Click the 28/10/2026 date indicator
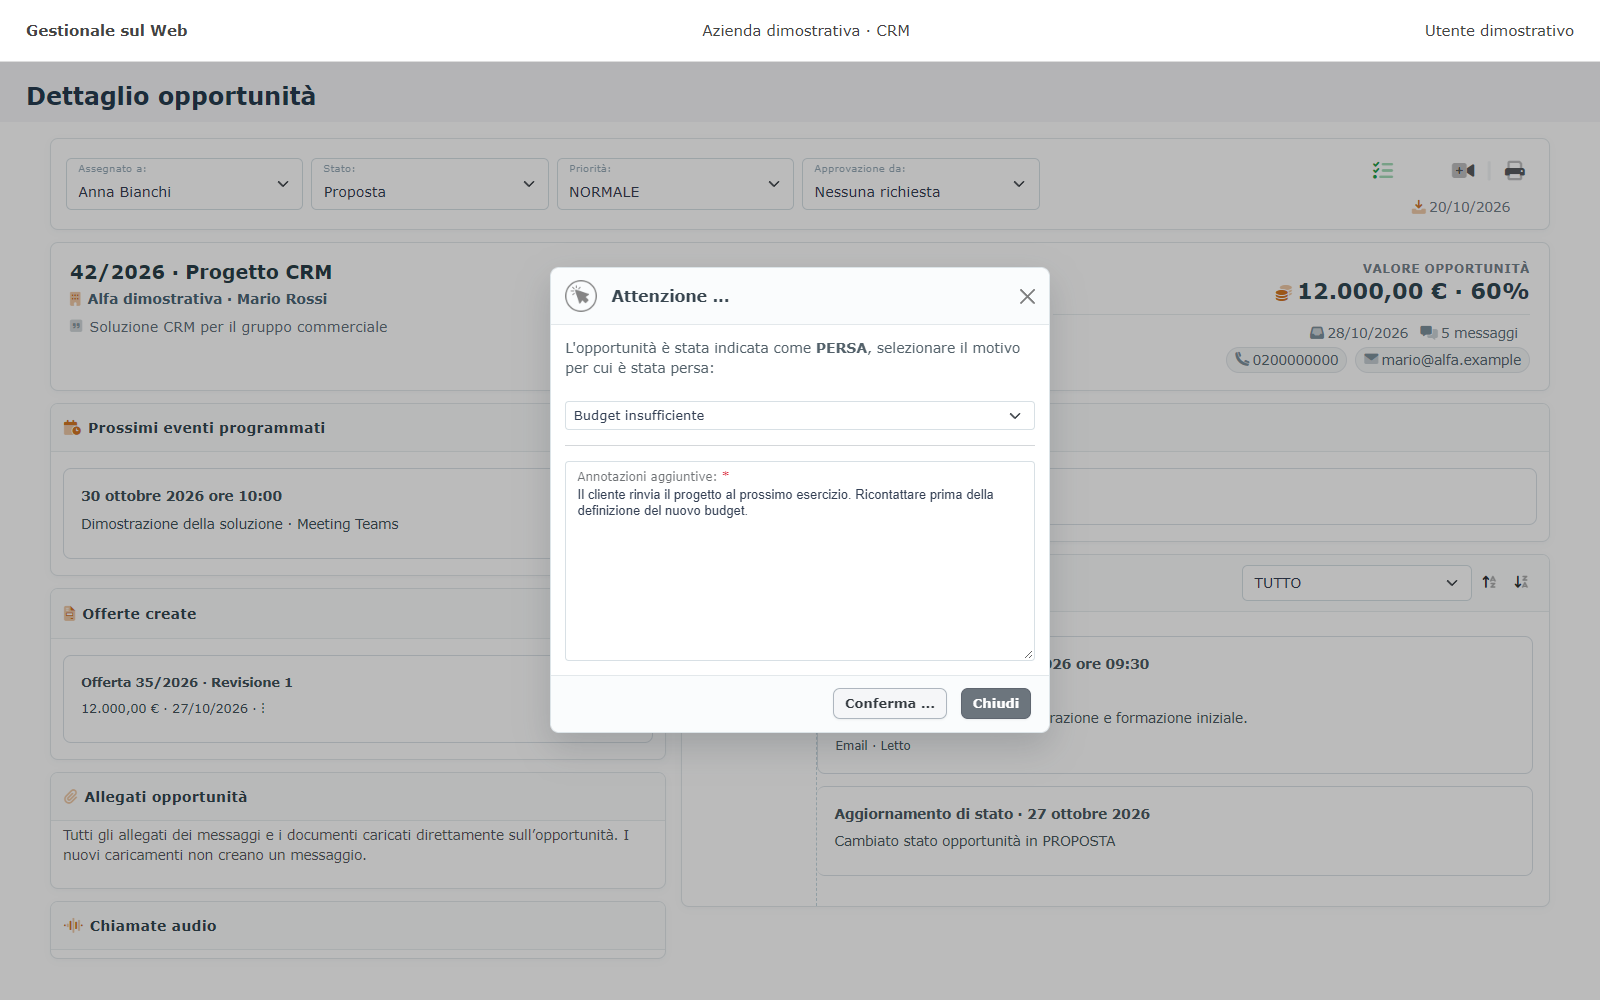 1359,333
